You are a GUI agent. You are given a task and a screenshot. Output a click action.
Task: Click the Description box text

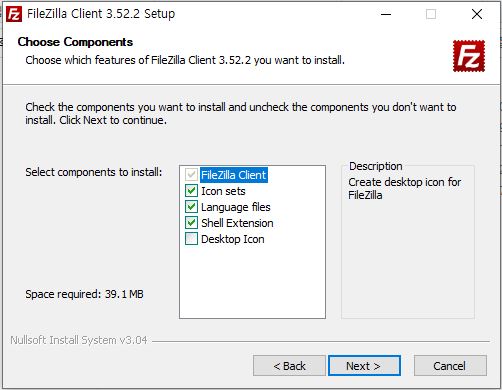click(404, 188)
